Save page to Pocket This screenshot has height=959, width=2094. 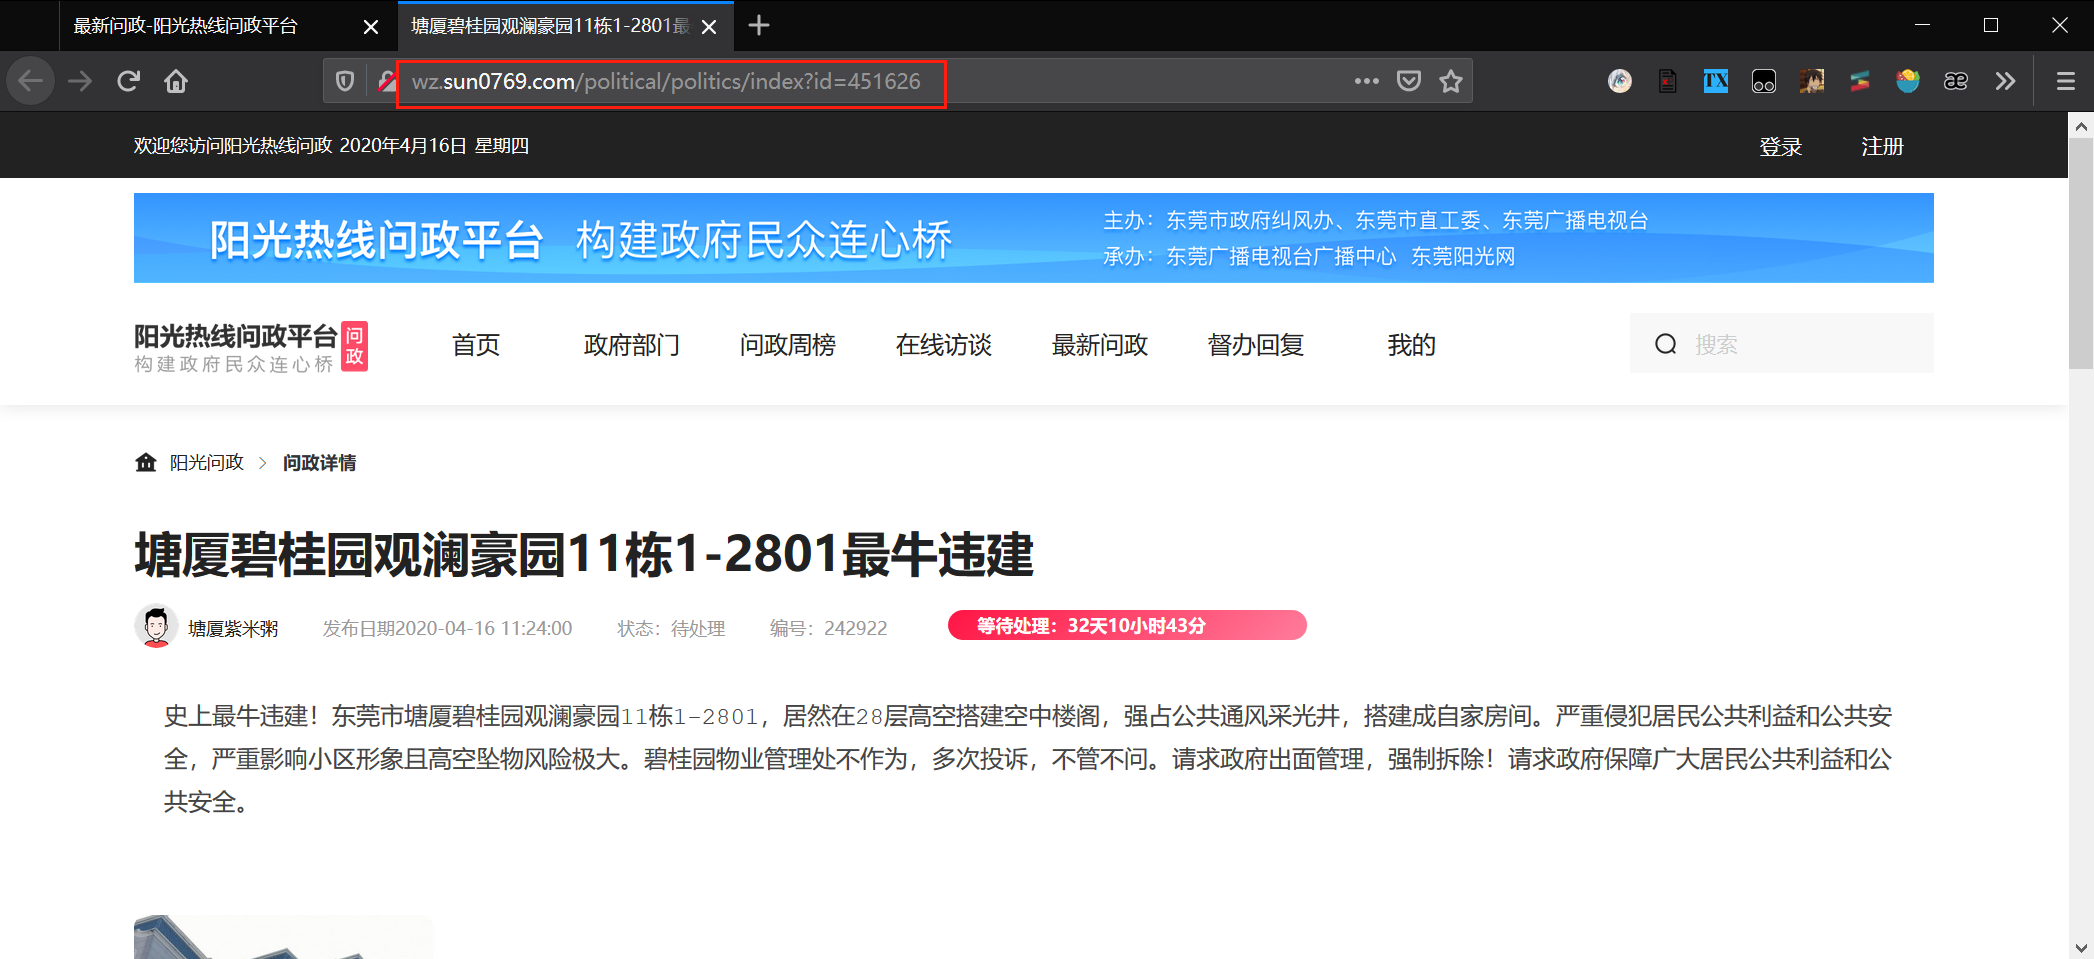(1409, 81)
